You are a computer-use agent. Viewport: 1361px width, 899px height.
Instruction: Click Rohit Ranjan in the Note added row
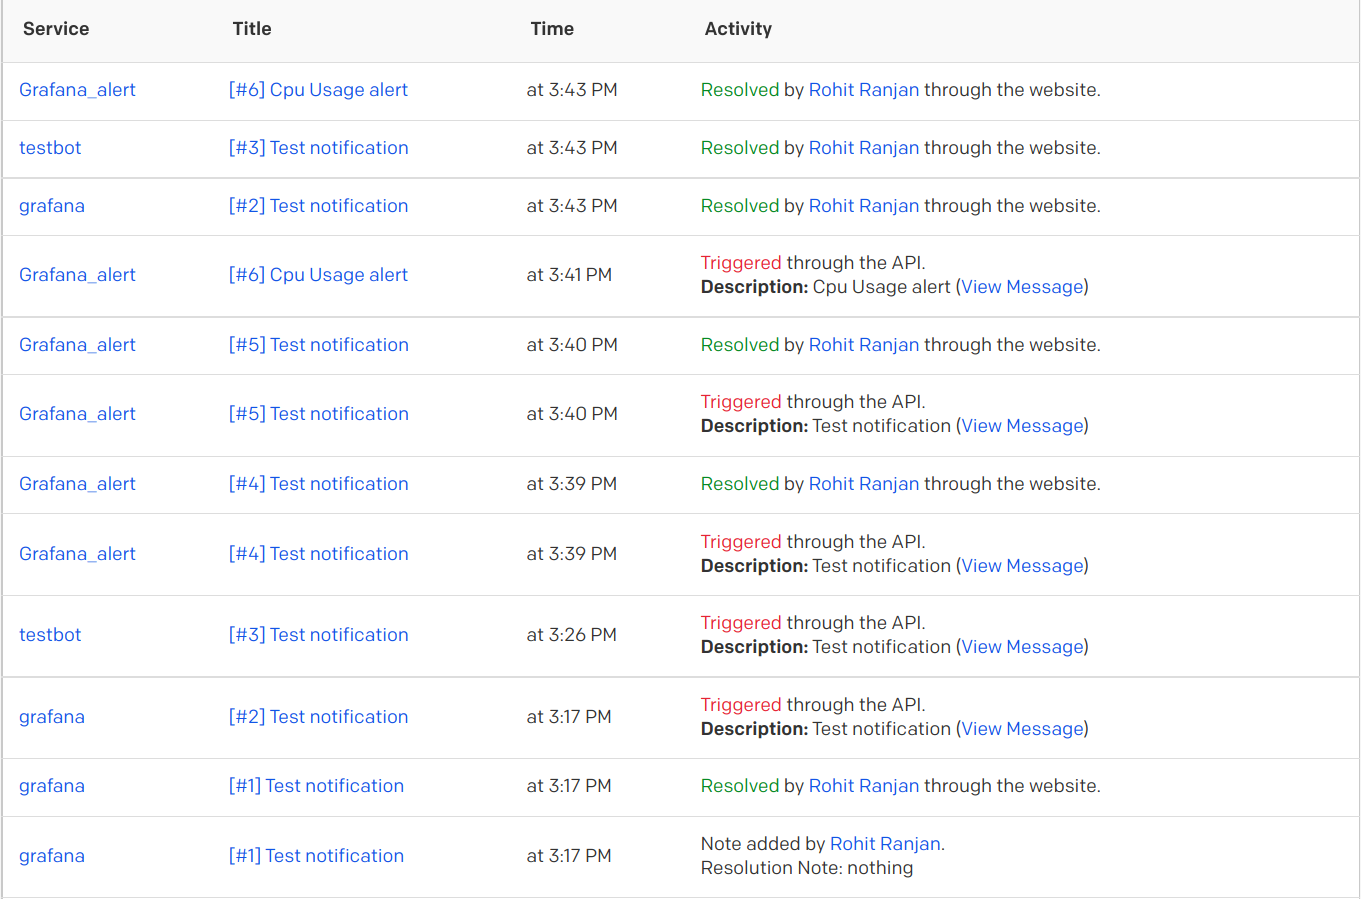885,844
